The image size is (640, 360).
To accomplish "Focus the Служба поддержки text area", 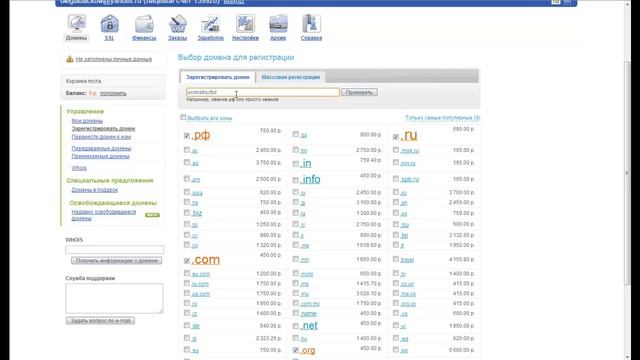I will click(114, 298).
